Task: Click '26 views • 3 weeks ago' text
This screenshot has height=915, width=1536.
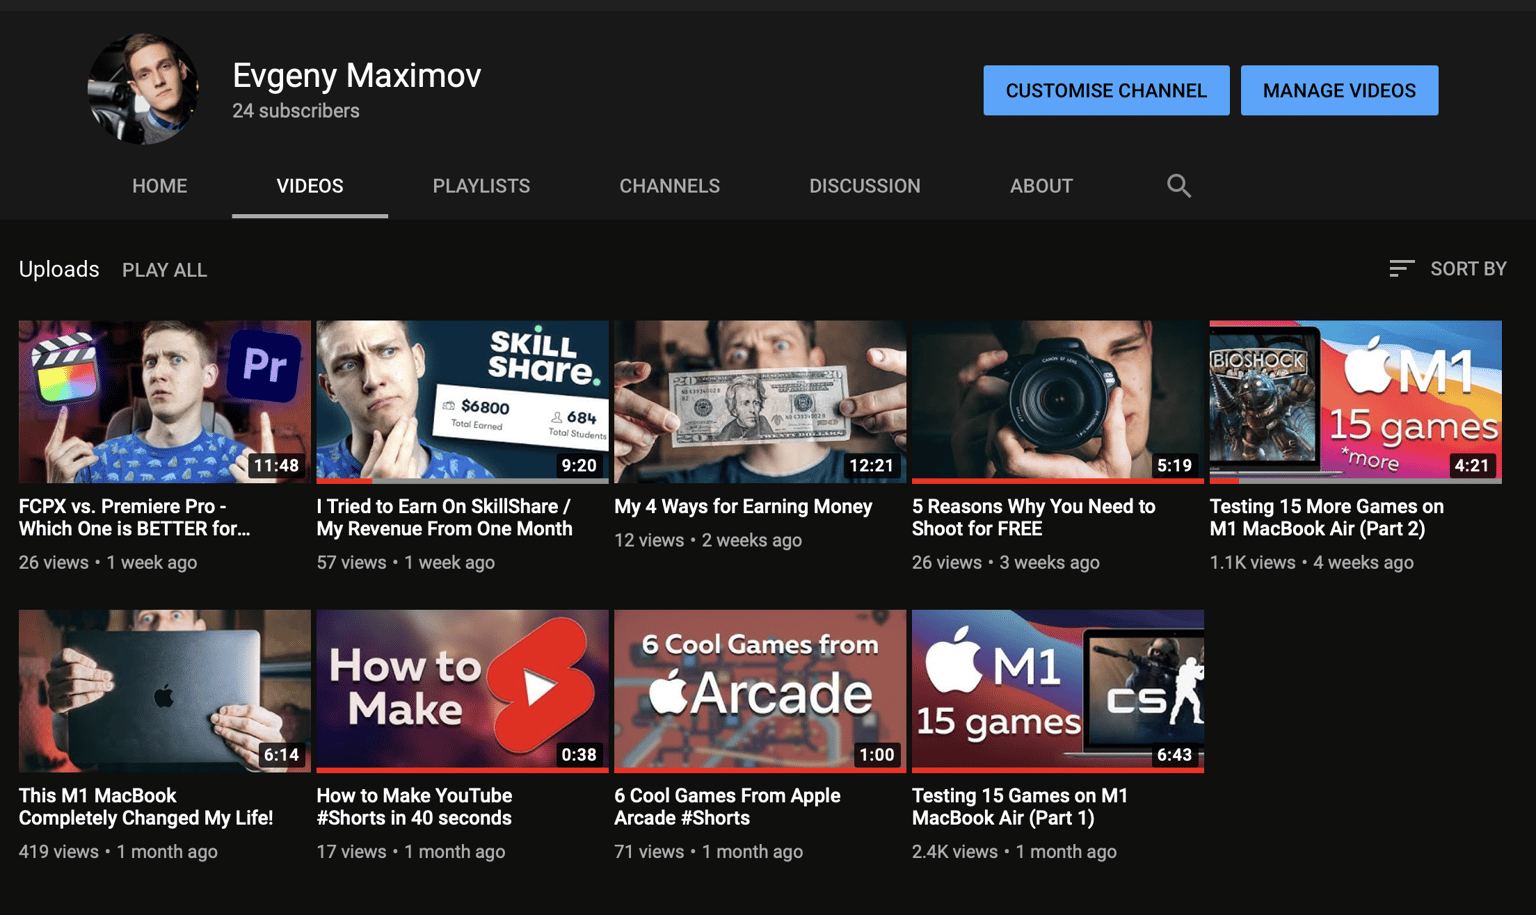Action: (x=1006, y=563)
